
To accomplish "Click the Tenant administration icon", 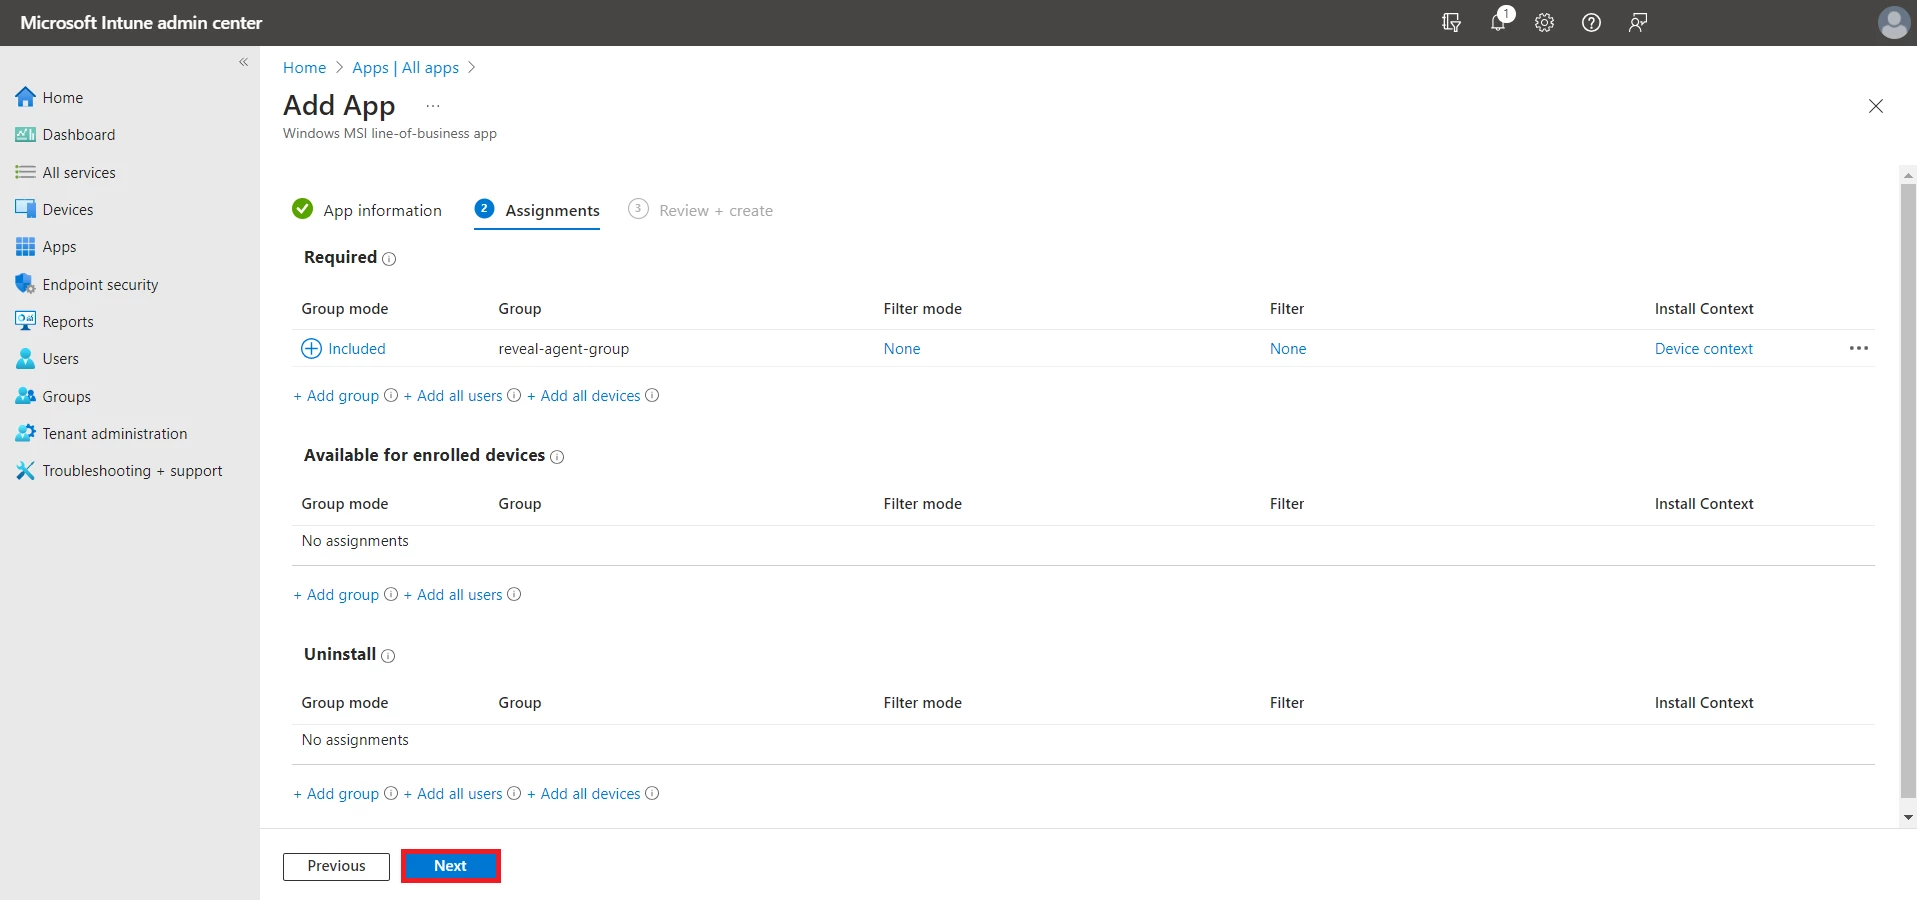I will pos(25,433).
